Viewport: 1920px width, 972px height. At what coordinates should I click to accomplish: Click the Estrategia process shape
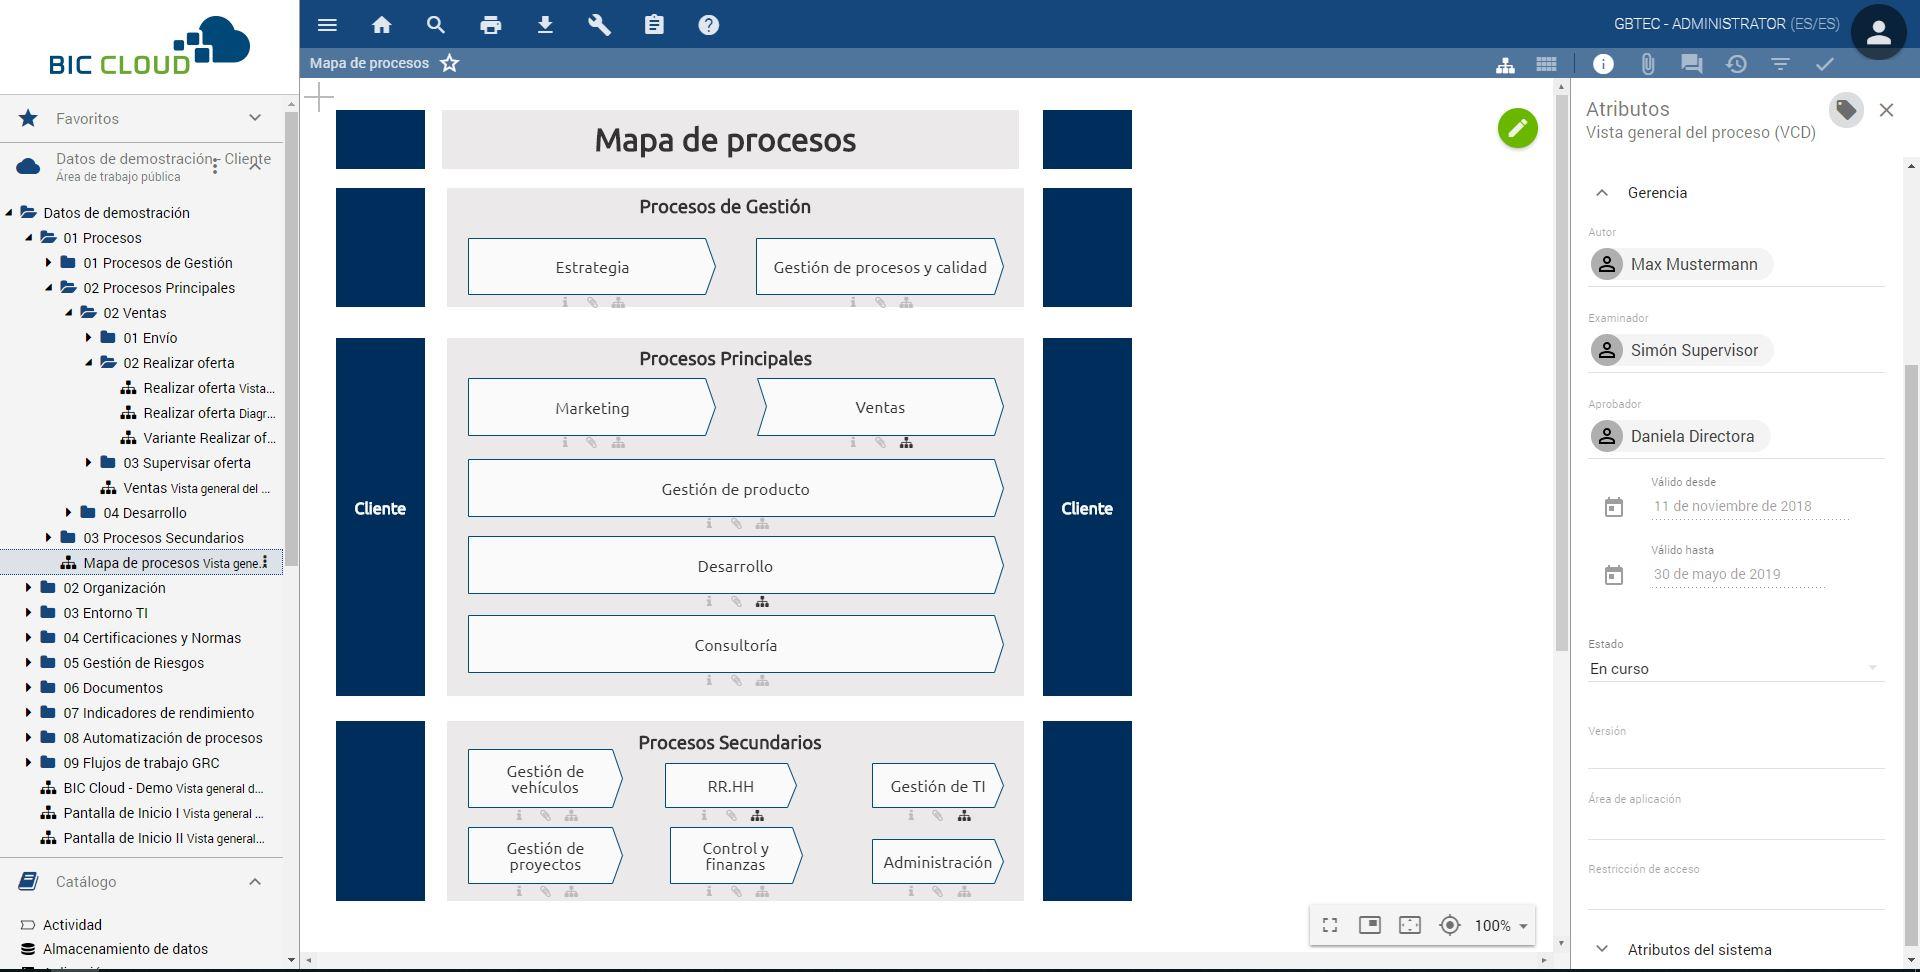point(591,267)
